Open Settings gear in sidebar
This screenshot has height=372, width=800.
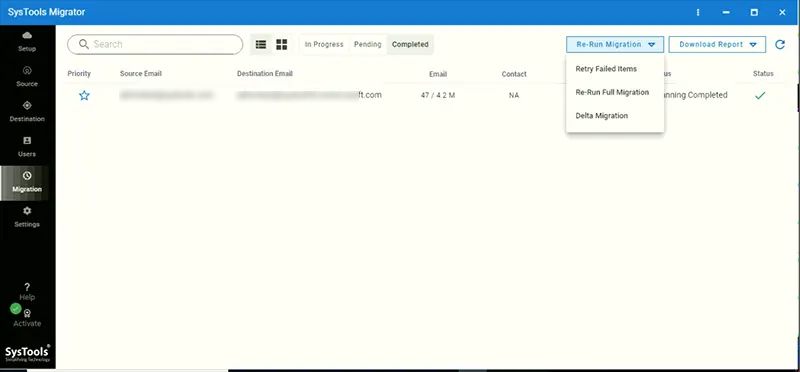pyautogui.click(x=27, y=217)
